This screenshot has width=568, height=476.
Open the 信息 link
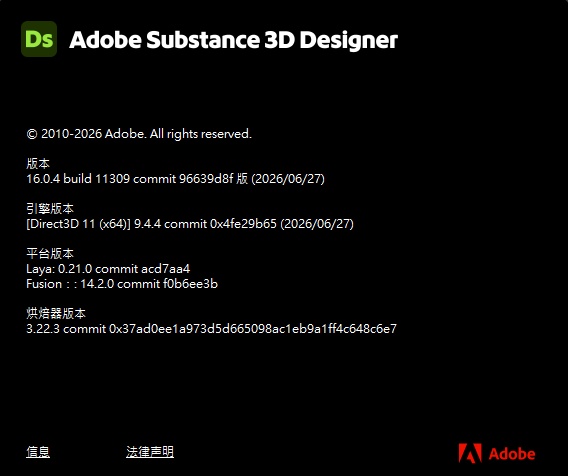(38, 452)
